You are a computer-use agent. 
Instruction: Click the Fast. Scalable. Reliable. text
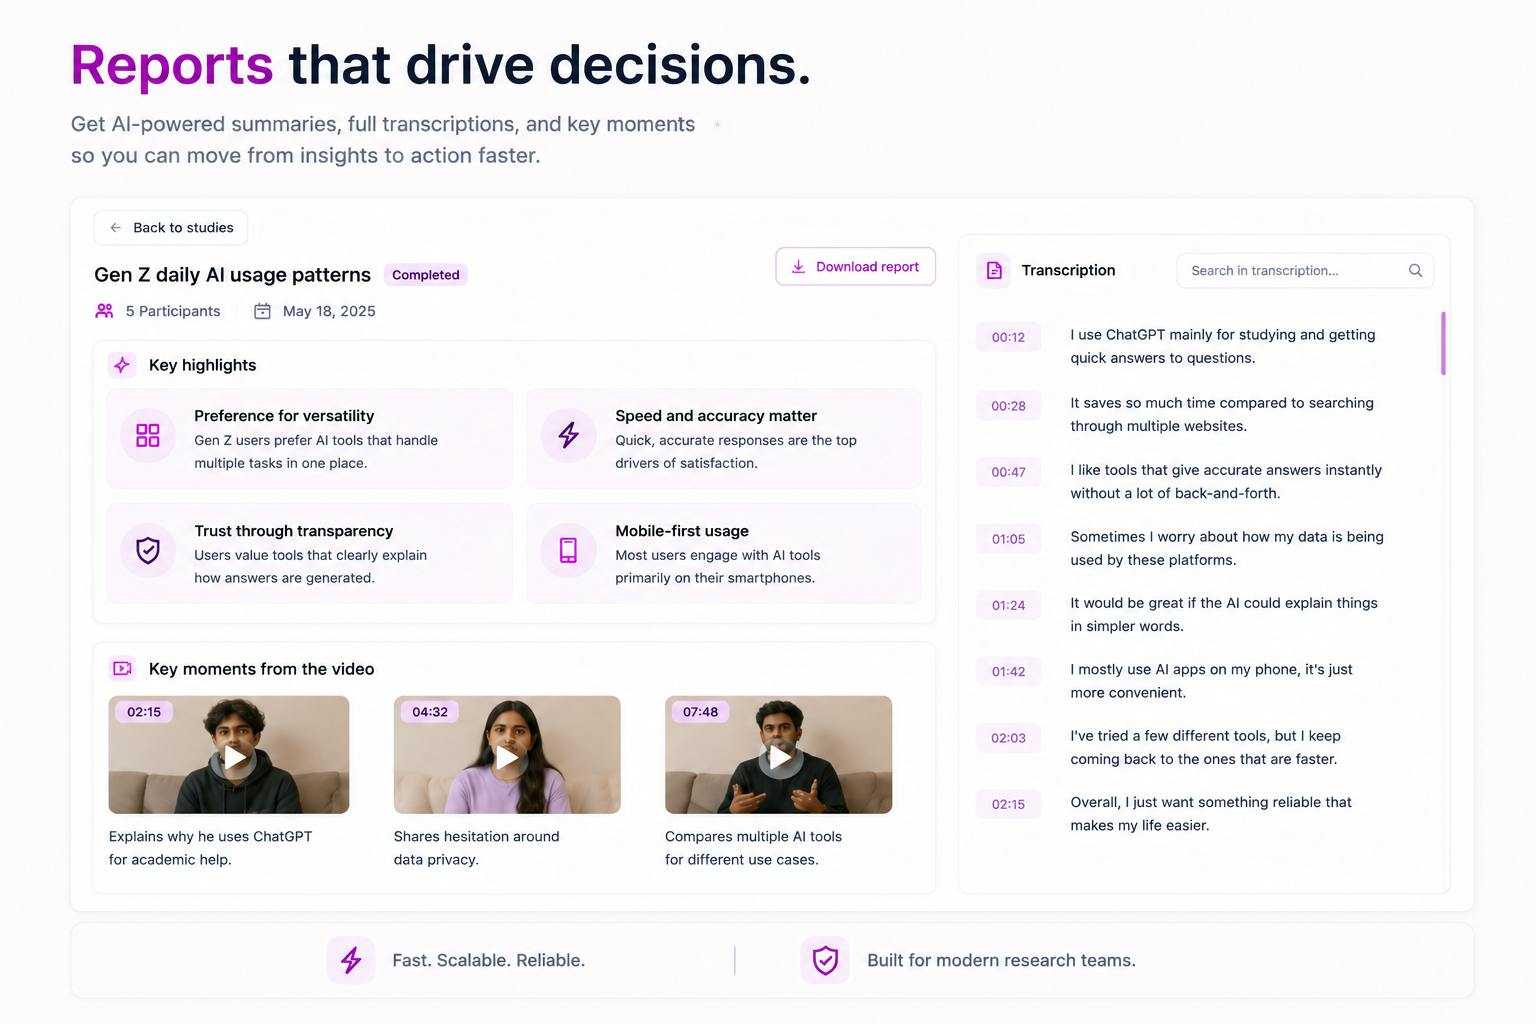coord(488,960)
